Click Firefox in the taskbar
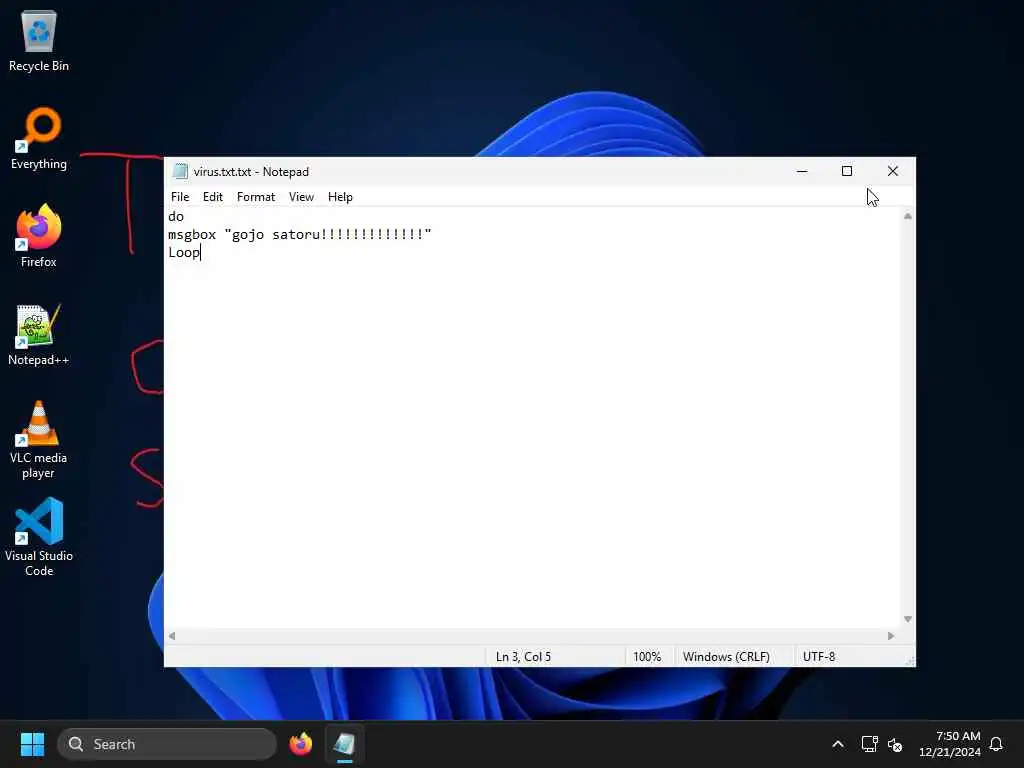Image resolution: width=1024 pixels, height=768 pixels. pos(301,744)
